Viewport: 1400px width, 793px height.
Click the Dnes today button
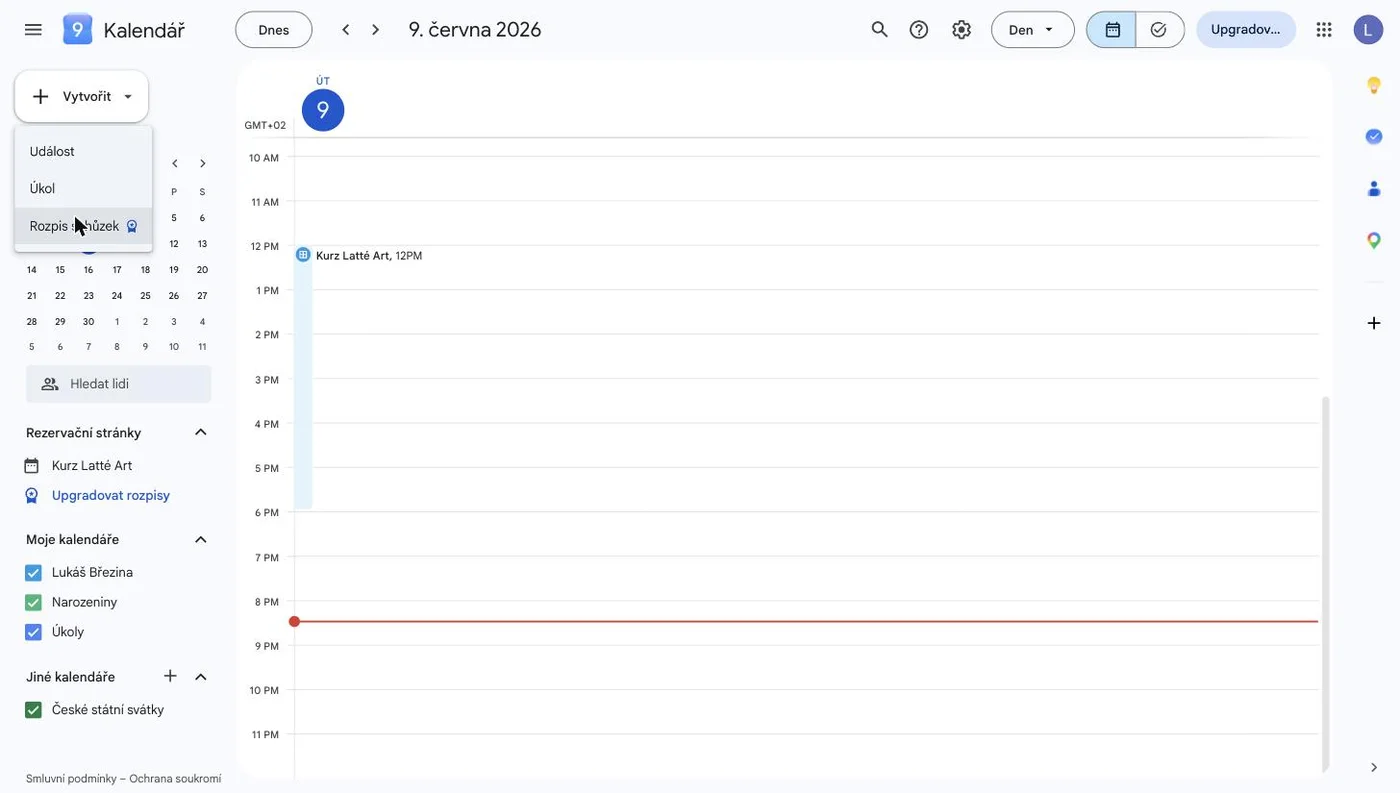tap(274, 30)
